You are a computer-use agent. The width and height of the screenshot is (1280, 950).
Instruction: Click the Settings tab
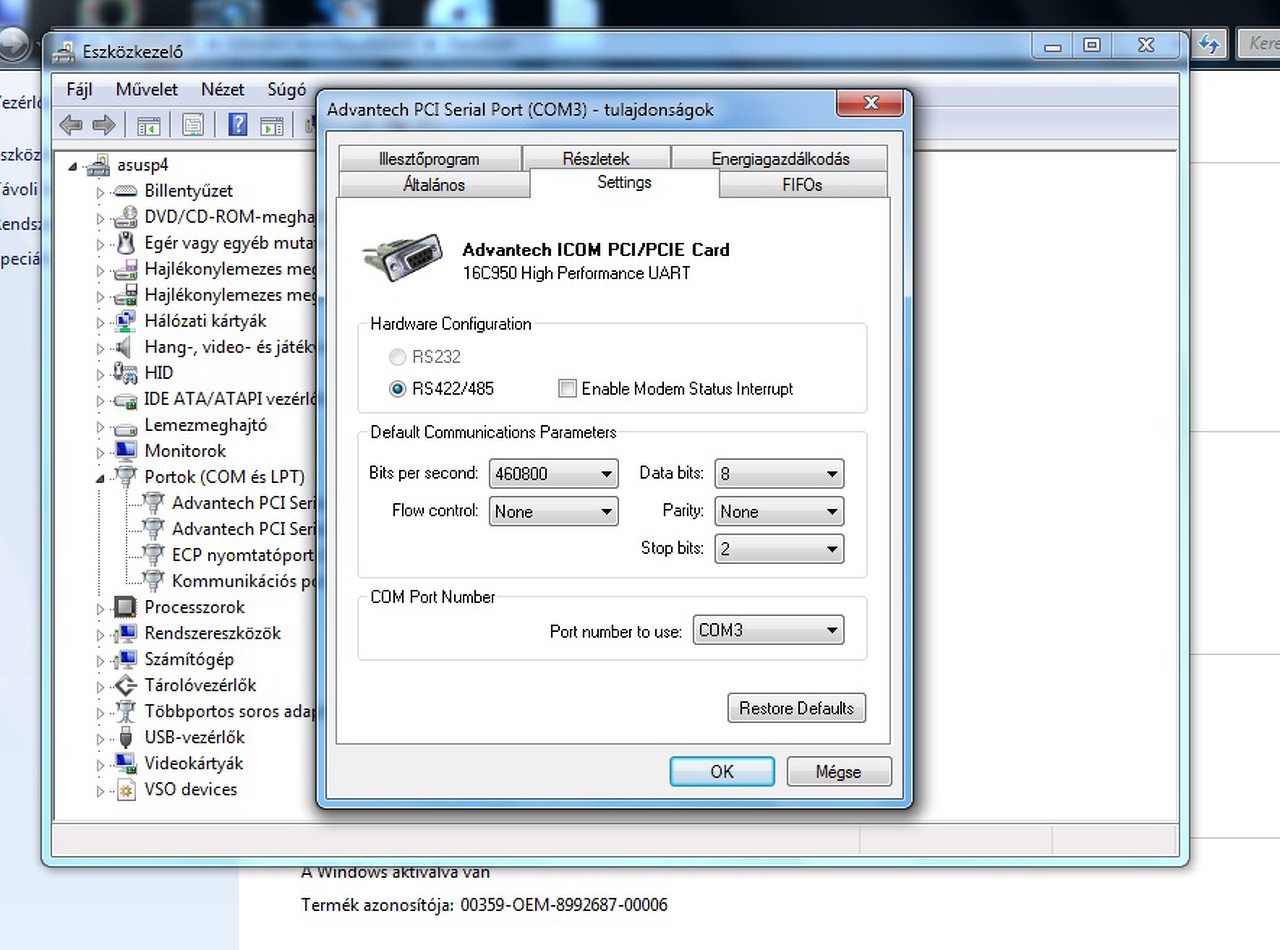pos(624,182)
